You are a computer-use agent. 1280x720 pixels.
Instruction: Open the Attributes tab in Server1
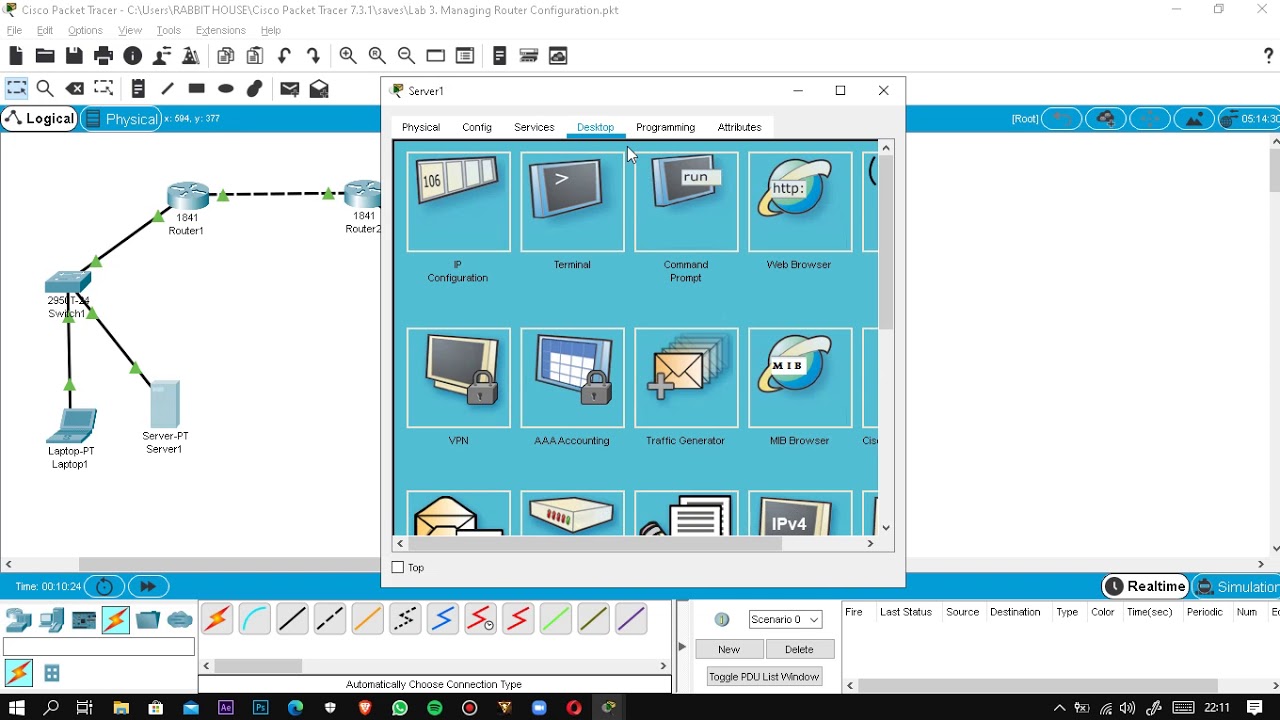pos(739,127)
